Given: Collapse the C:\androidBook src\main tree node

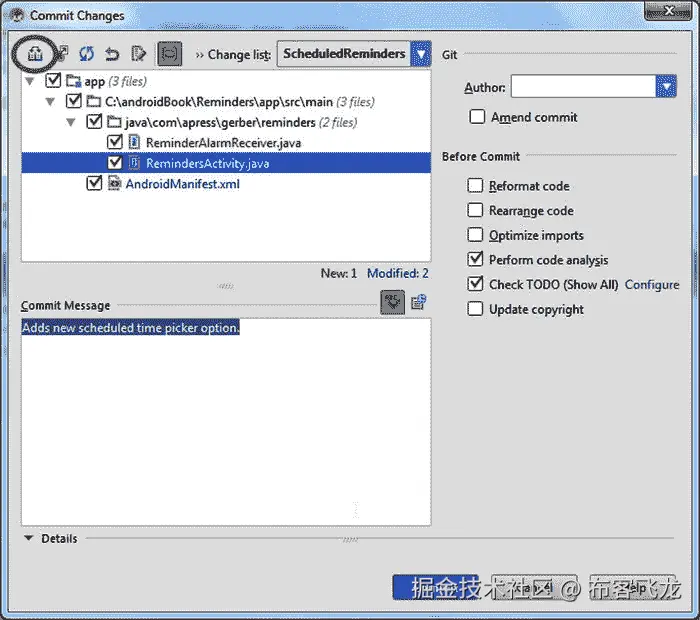Looking at the screenshot, I should click(50, 102).
